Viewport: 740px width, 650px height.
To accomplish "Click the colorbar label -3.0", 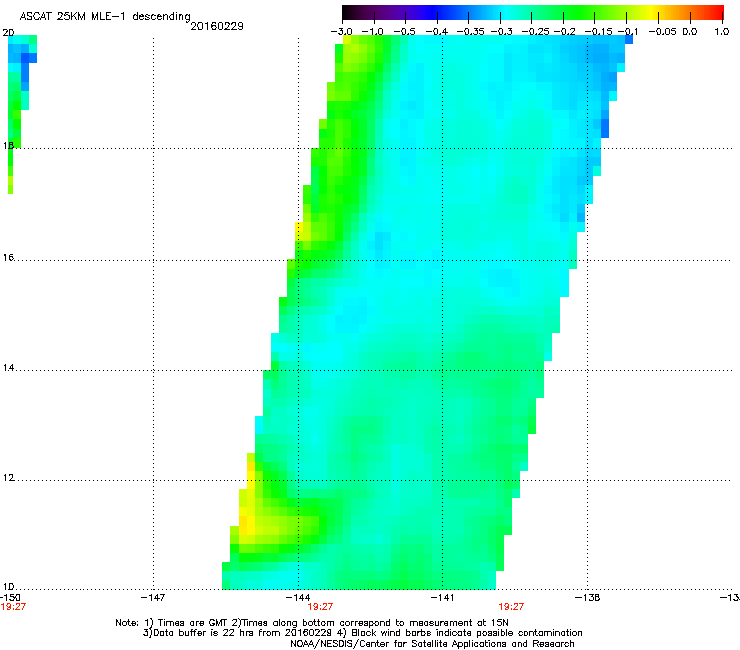I will coord(341,32).
